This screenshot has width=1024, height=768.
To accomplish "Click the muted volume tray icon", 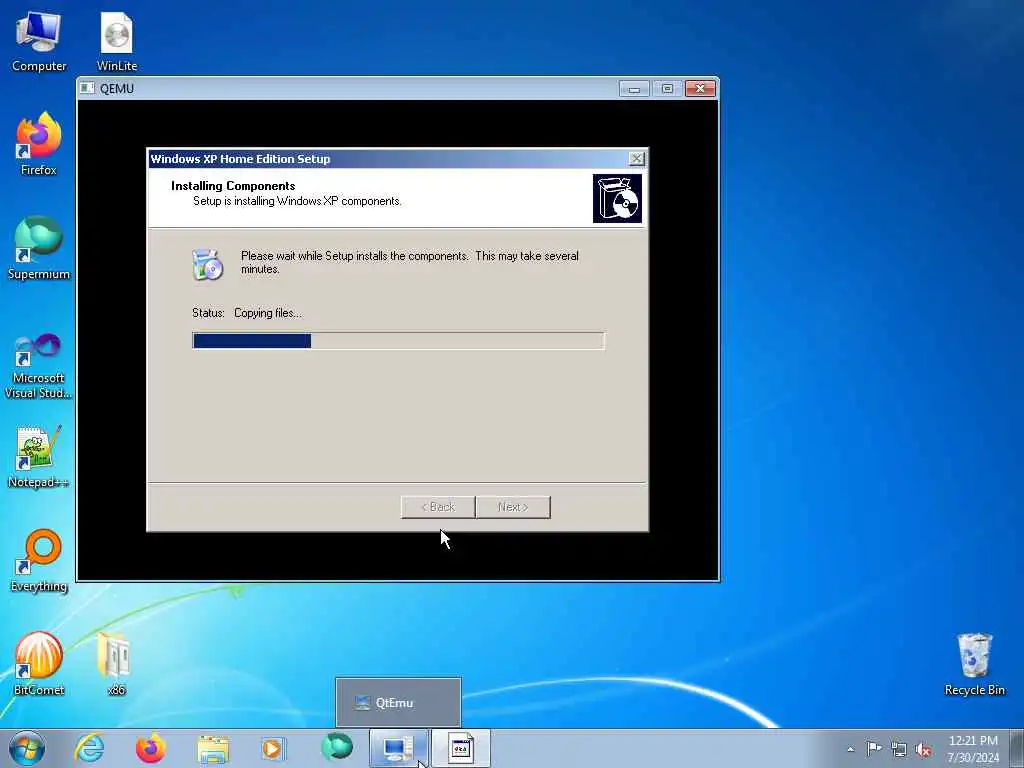I will tap(923, 749).
